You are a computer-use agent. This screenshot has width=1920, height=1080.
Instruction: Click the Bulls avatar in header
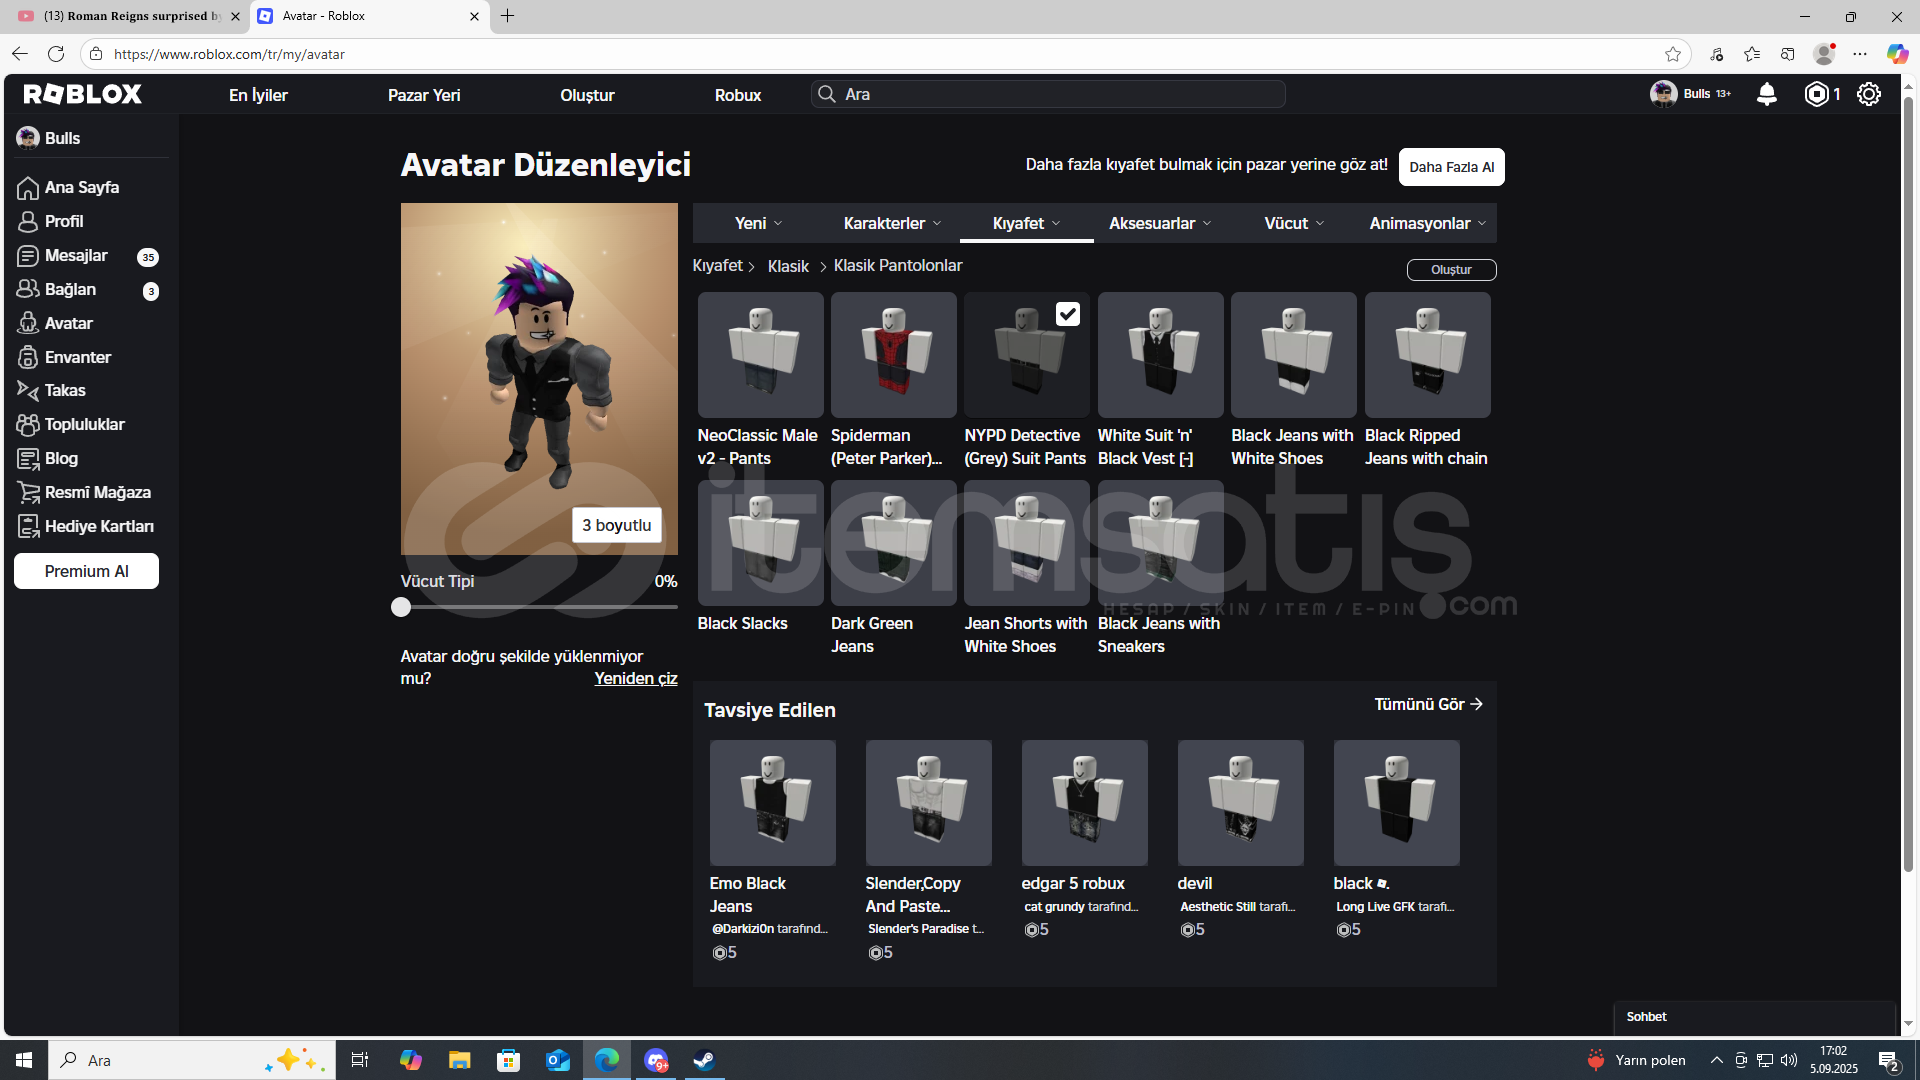click(x=1663, y=94)
